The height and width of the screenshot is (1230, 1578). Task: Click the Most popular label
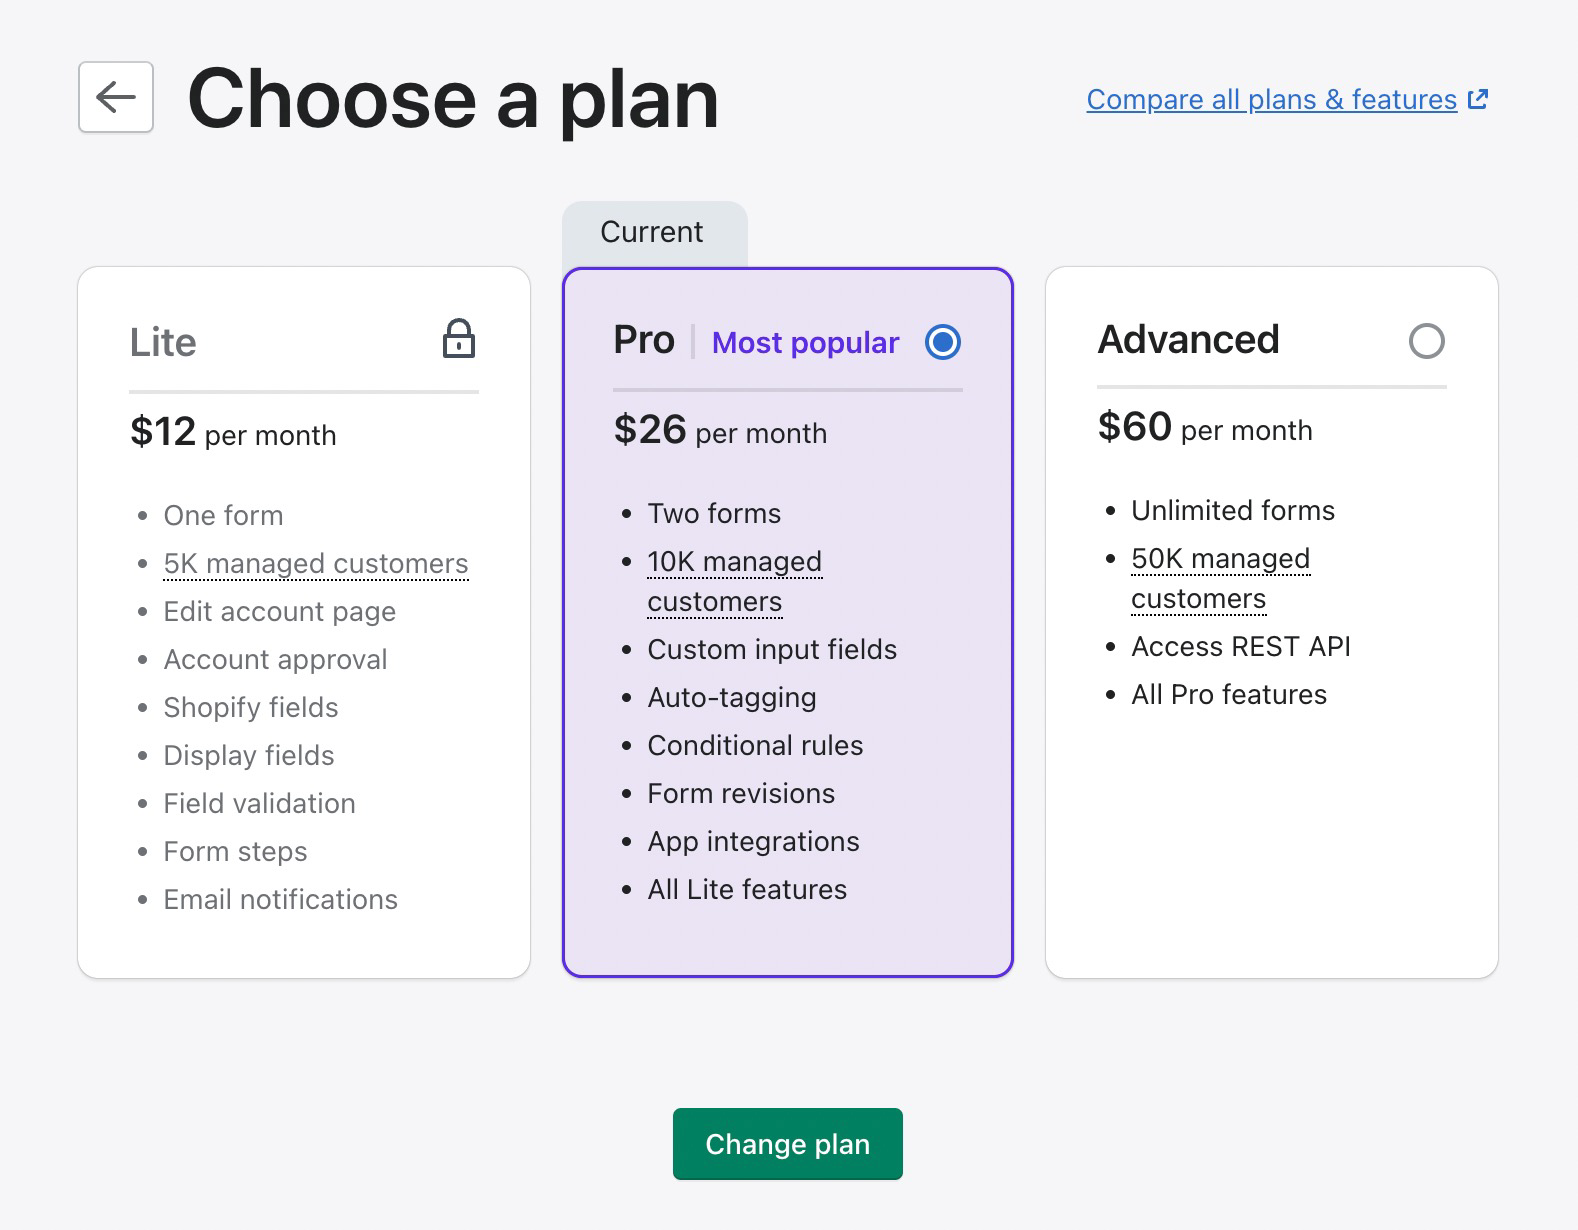(805, 343)
